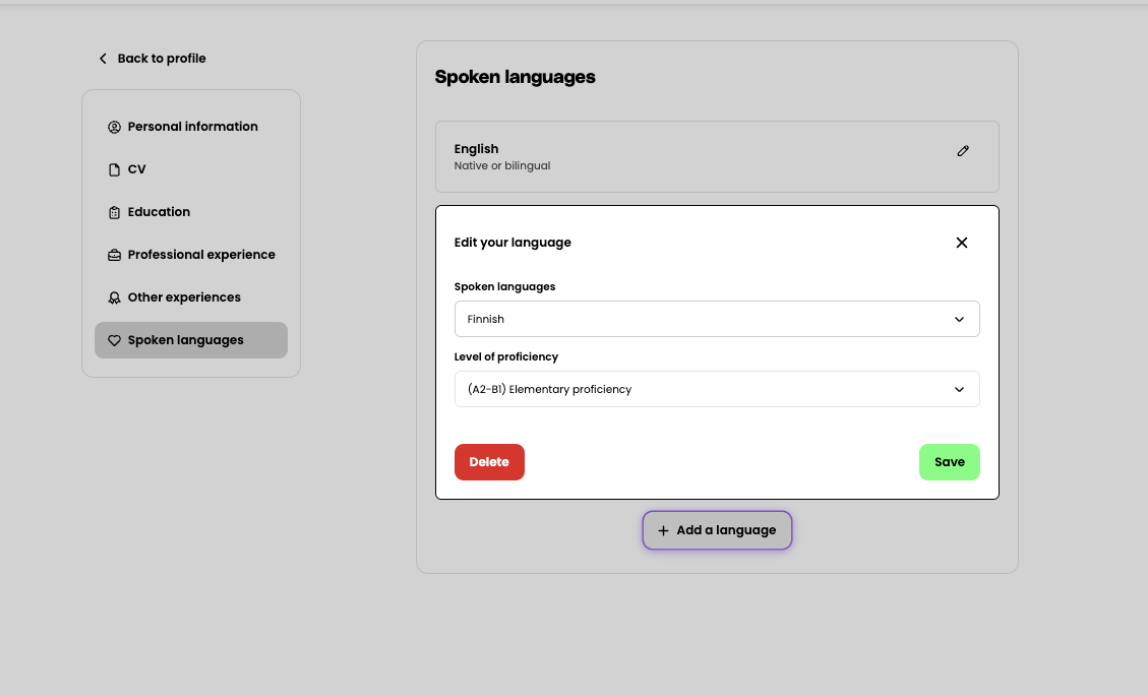Go to the Education section
This screenshot has height=696, width=1148.
pyautogui.click(x=158, y=212)
